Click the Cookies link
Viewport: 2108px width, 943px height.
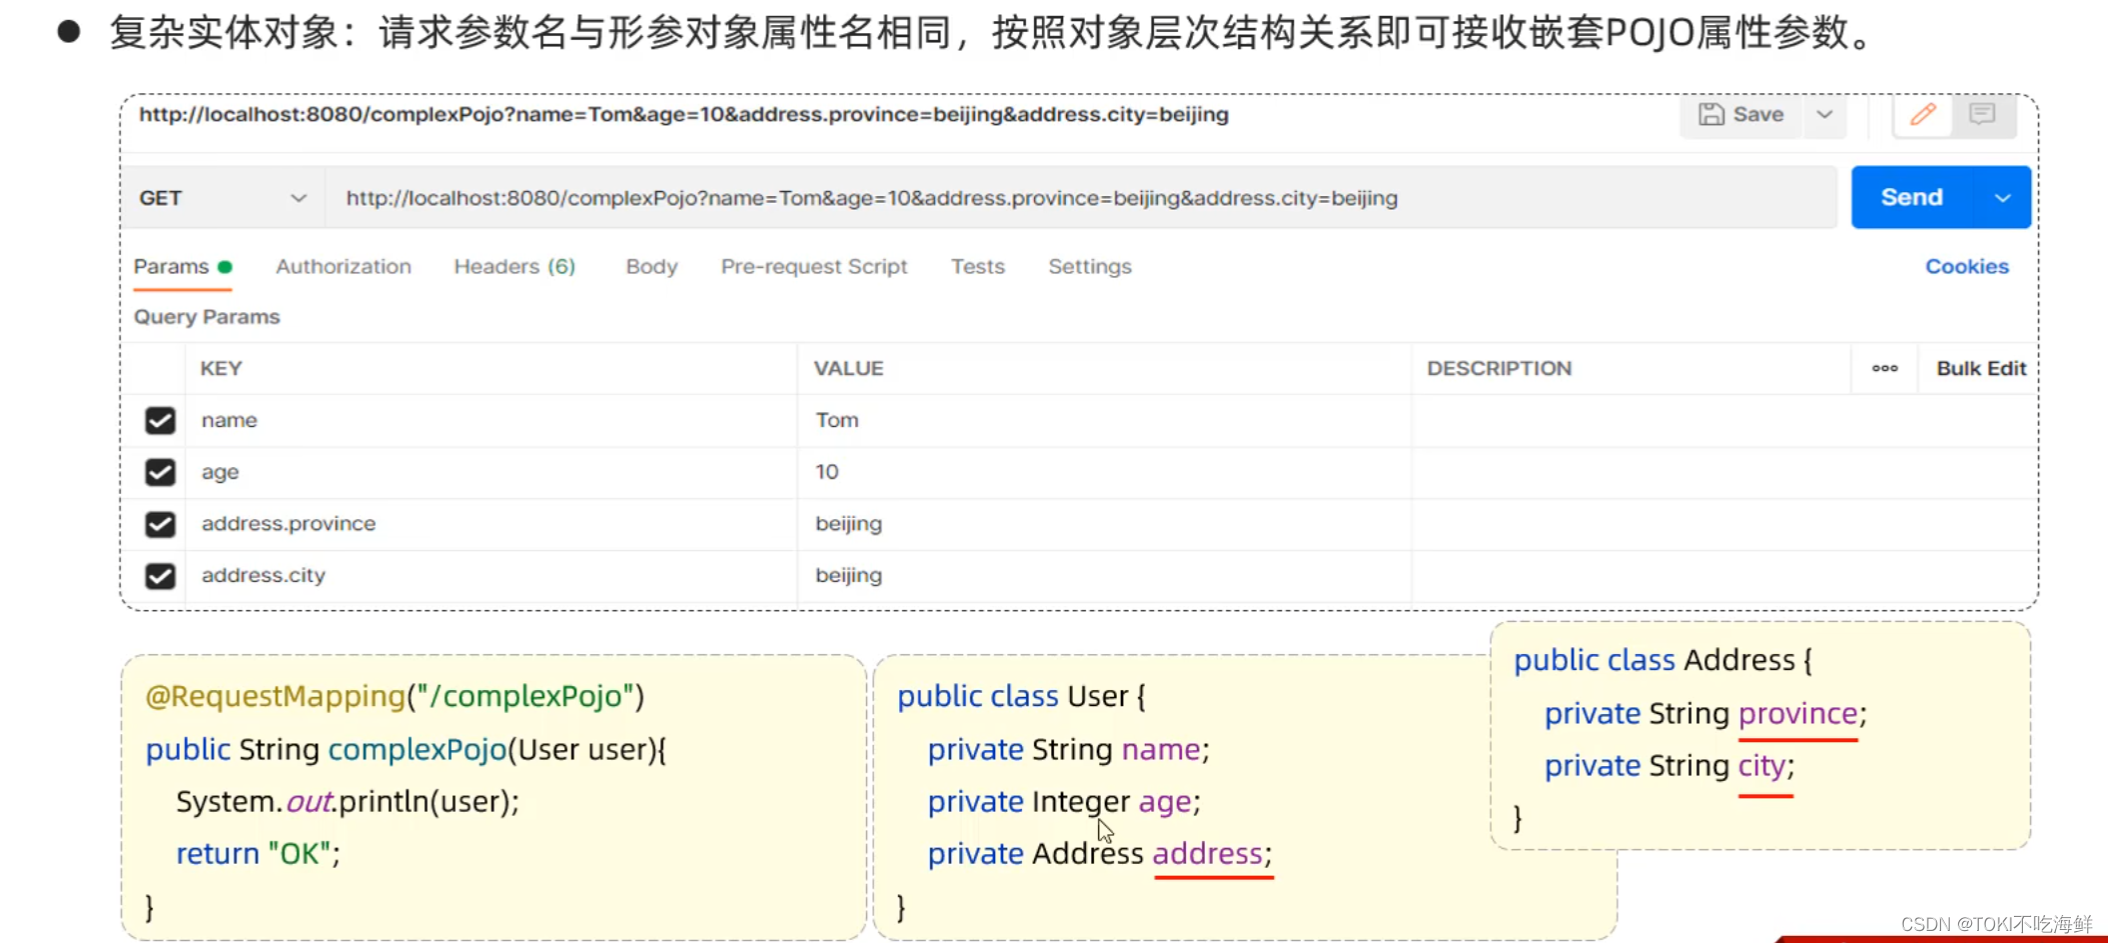coord(1966,267)
